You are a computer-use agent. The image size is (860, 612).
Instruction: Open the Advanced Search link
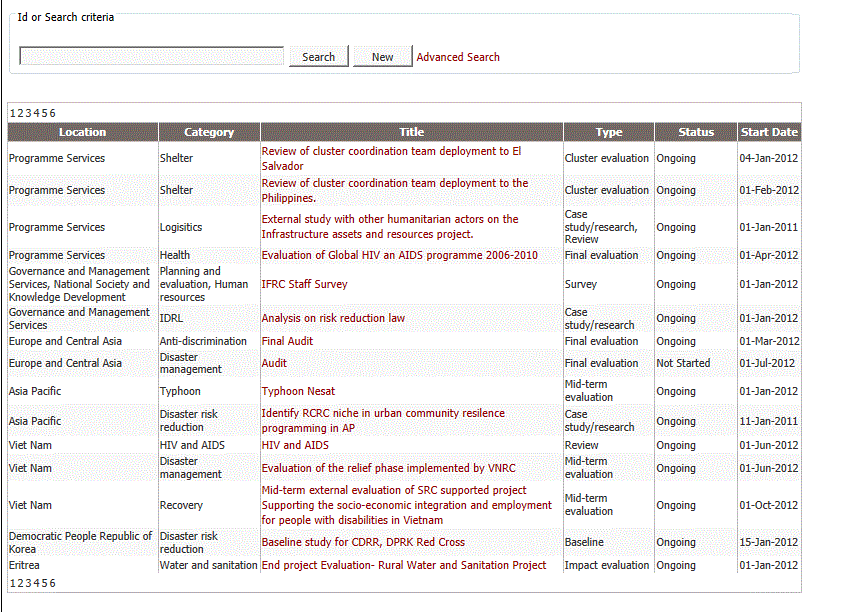458,57
